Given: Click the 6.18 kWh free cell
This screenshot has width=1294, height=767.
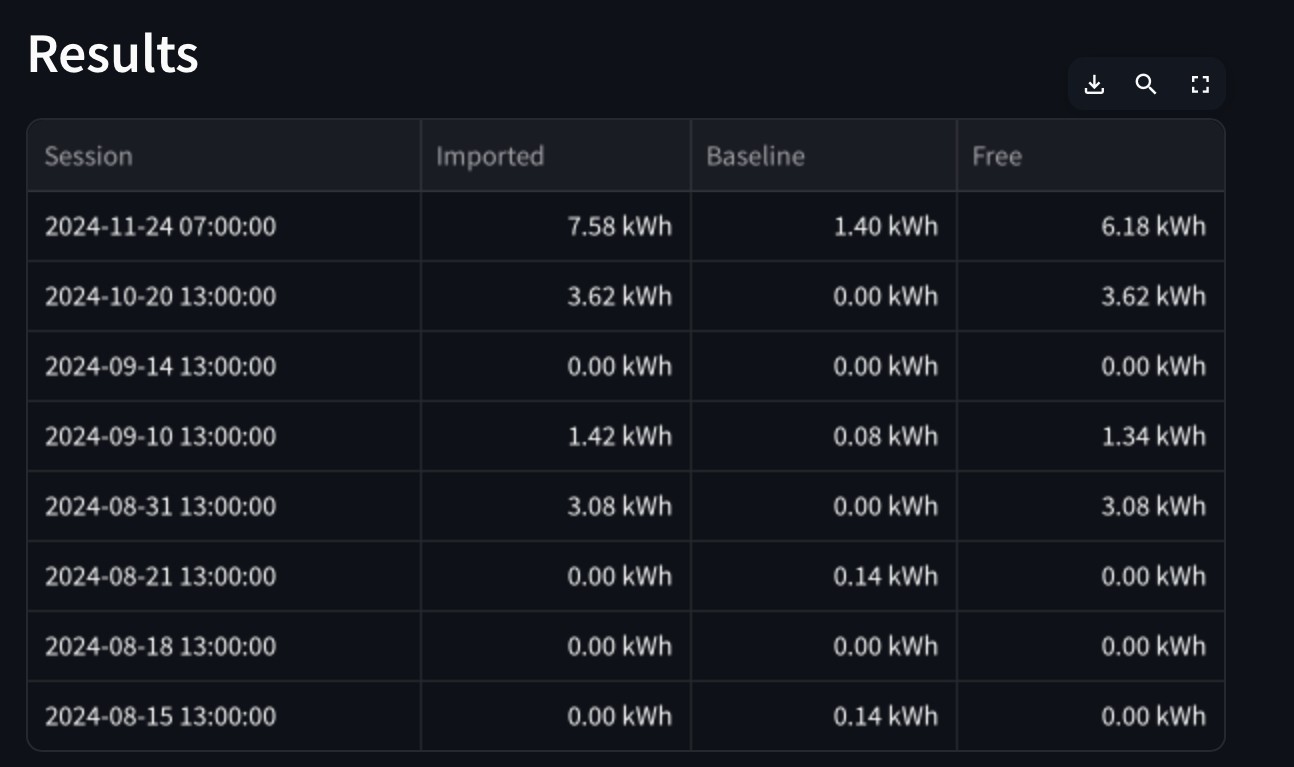Looking at the screenshot, I should 1090,226.
